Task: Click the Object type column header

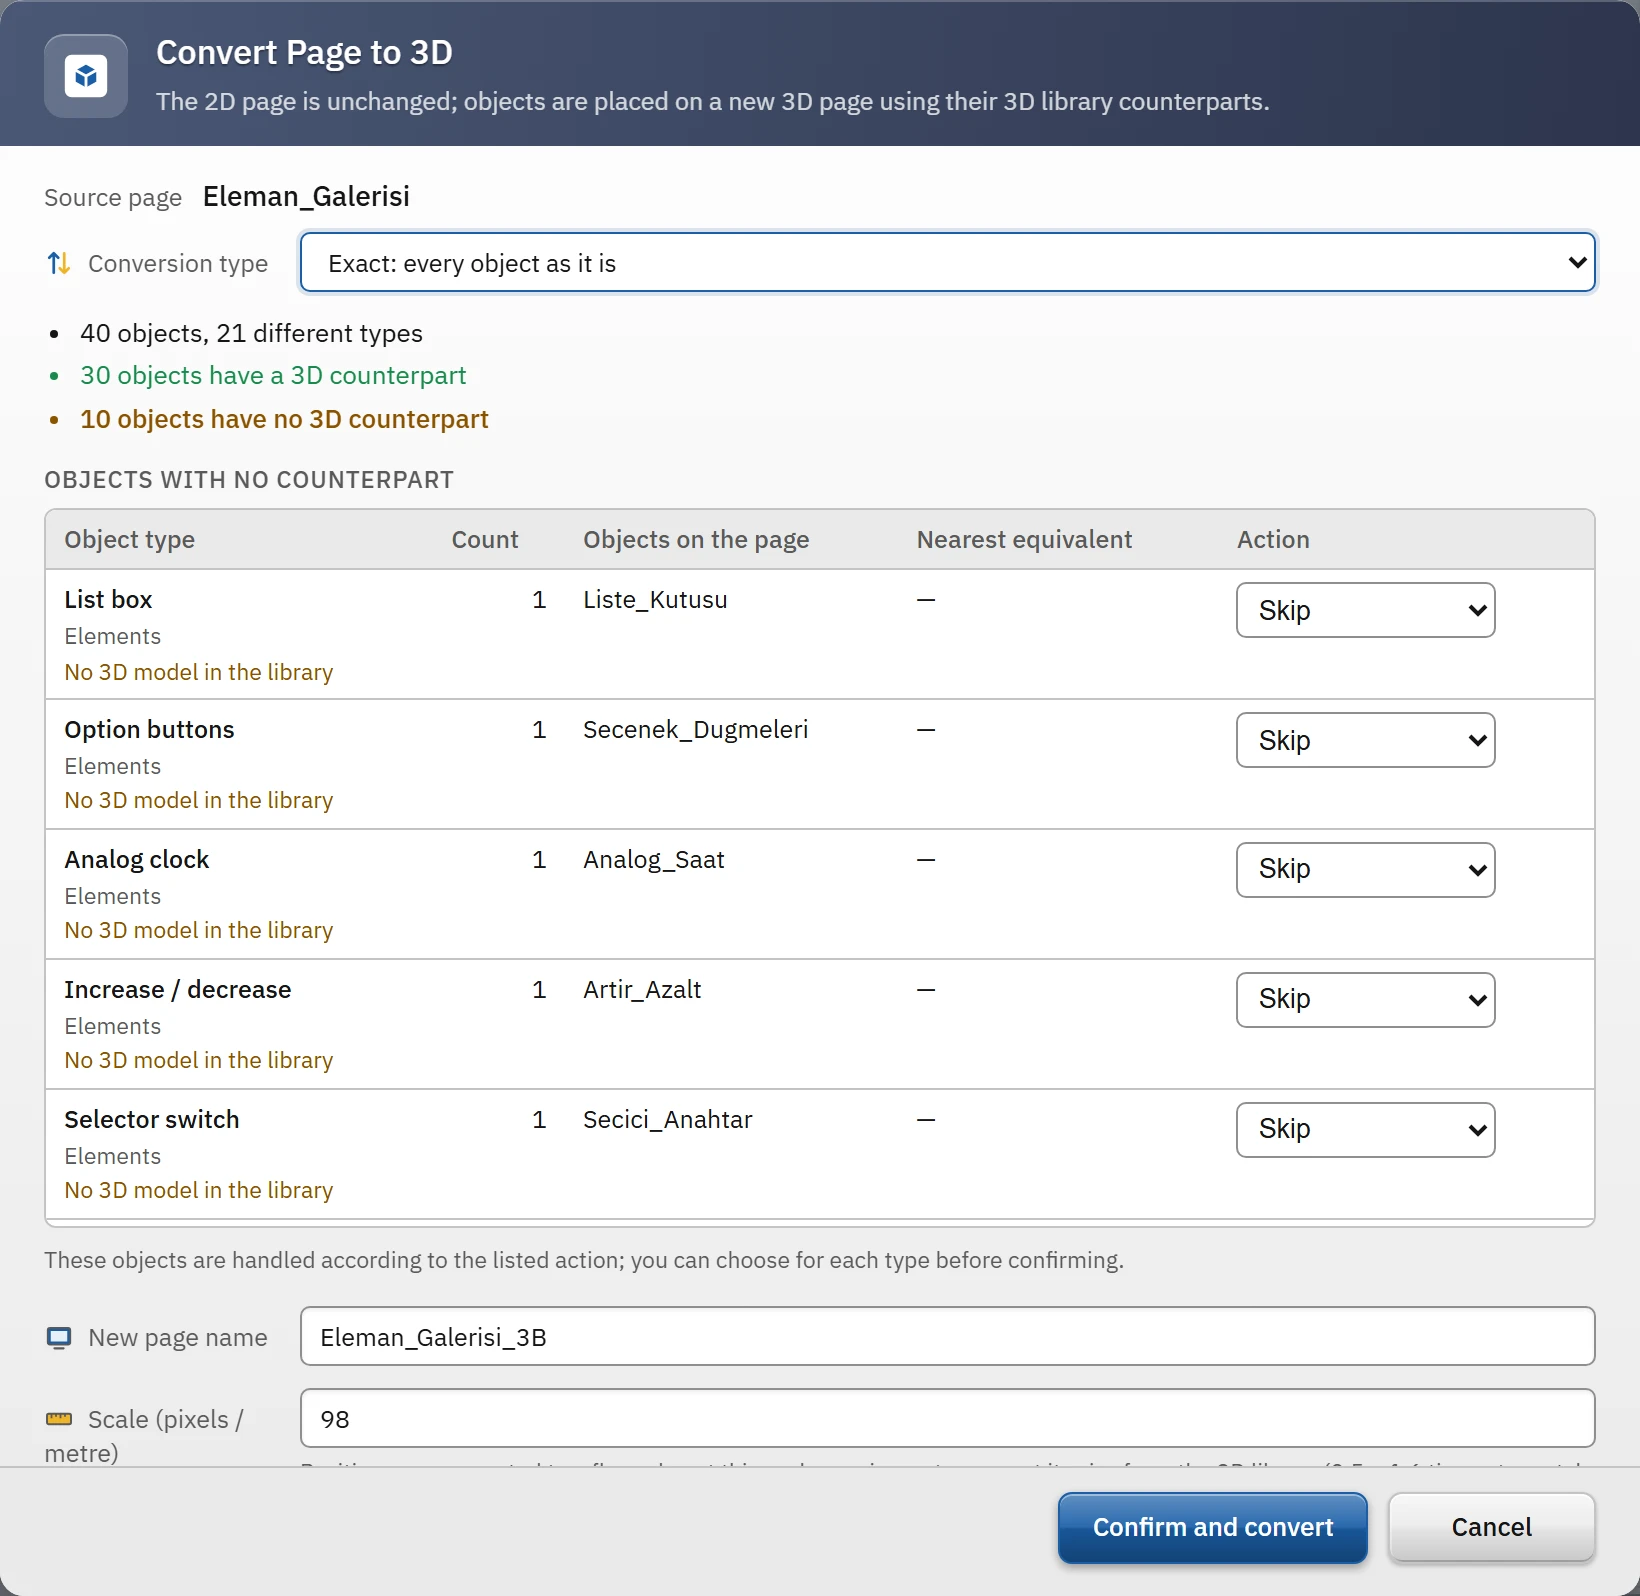Action: pyautogui.click(x=130, y=540)
